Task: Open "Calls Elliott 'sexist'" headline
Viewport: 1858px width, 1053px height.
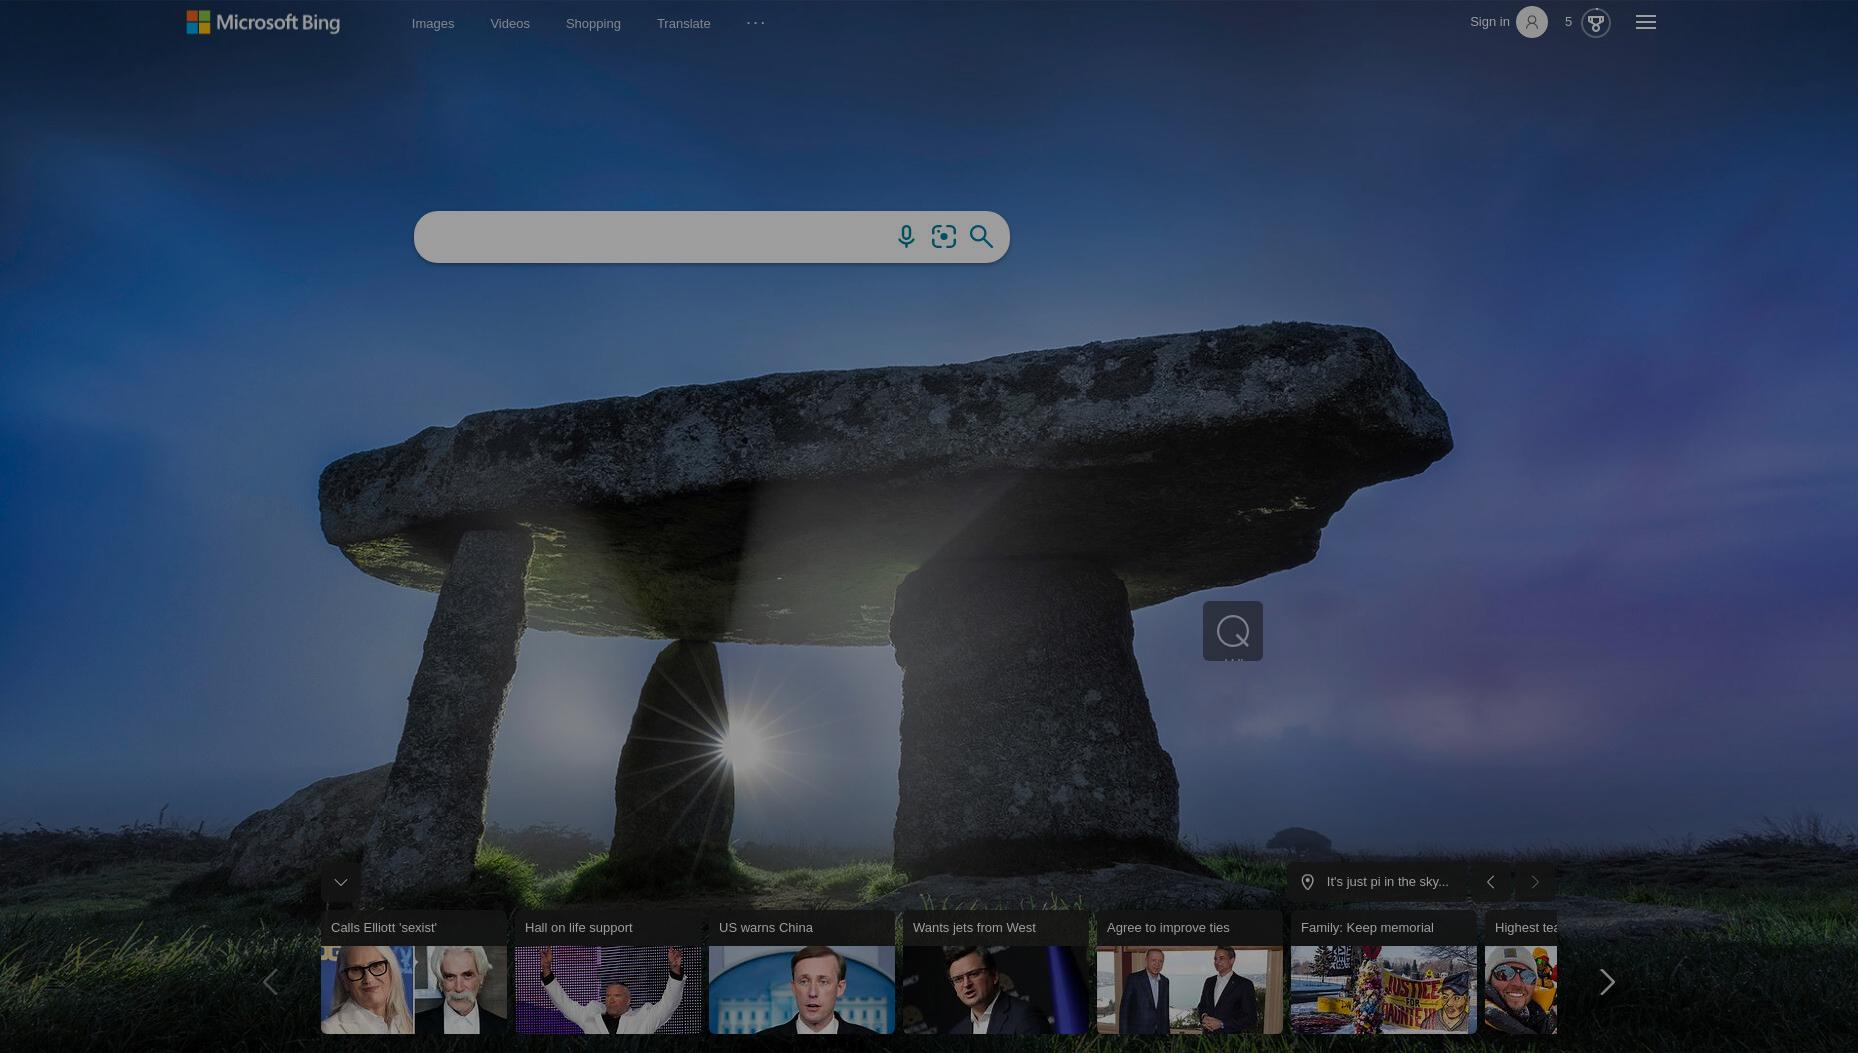Action: pyautogui.click(x=384, y=928)
